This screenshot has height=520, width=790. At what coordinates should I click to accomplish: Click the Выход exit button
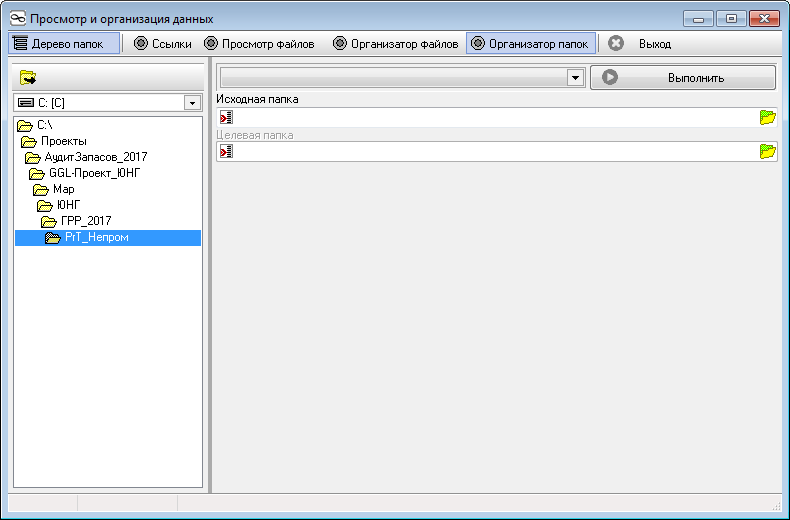[655, 44]
